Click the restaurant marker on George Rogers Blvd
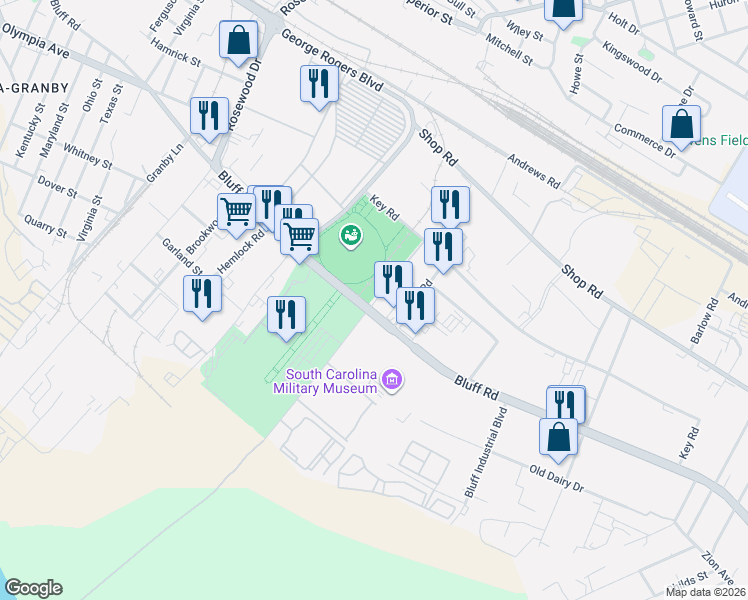This screenshot has height=600, width=748. (x=319, y=84)
